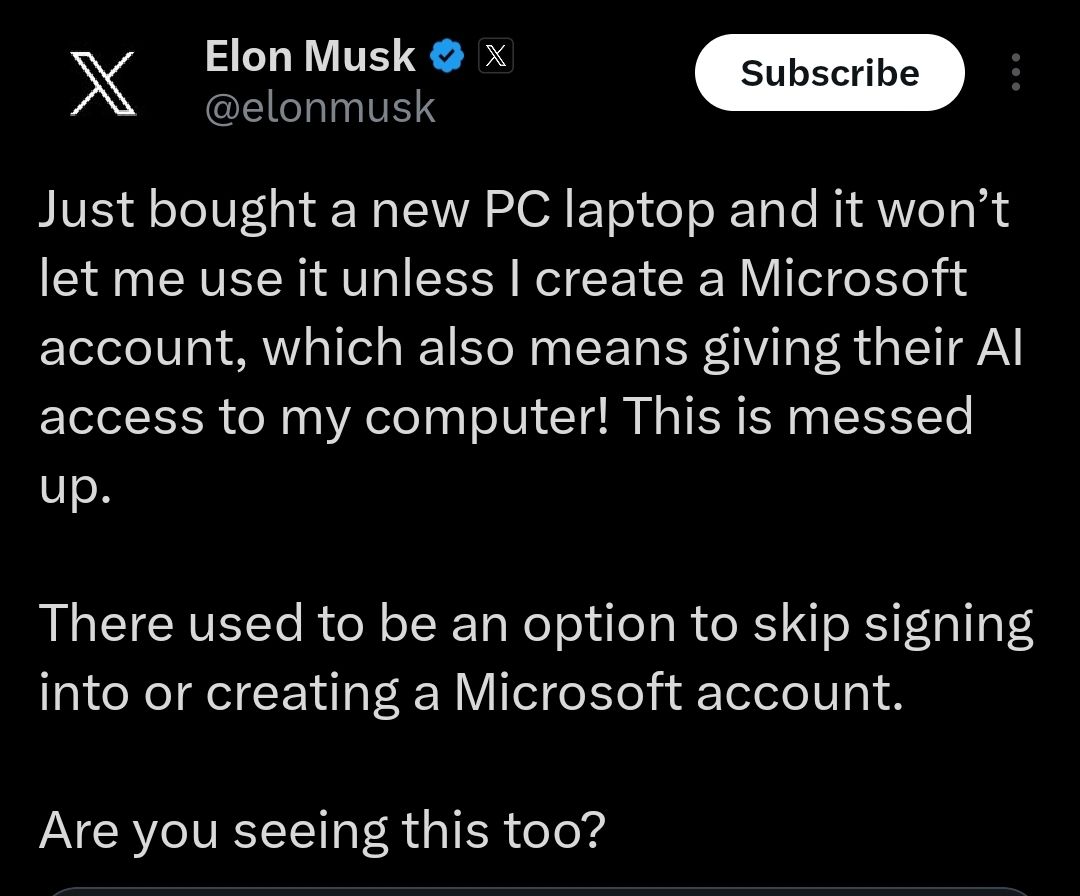Open the three-dot more options menu

point(1015,72)
